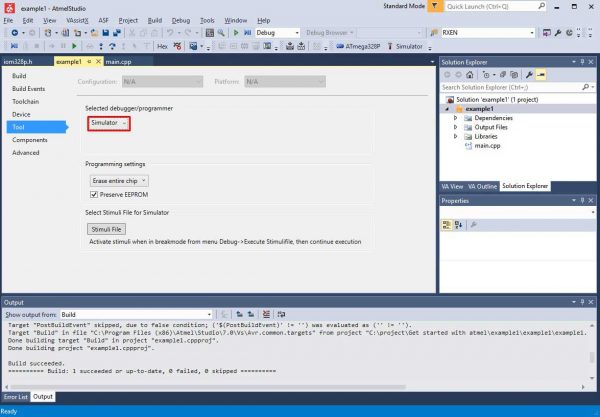
Task: Open the Erase entire chip dropdown
Action: 119,181
